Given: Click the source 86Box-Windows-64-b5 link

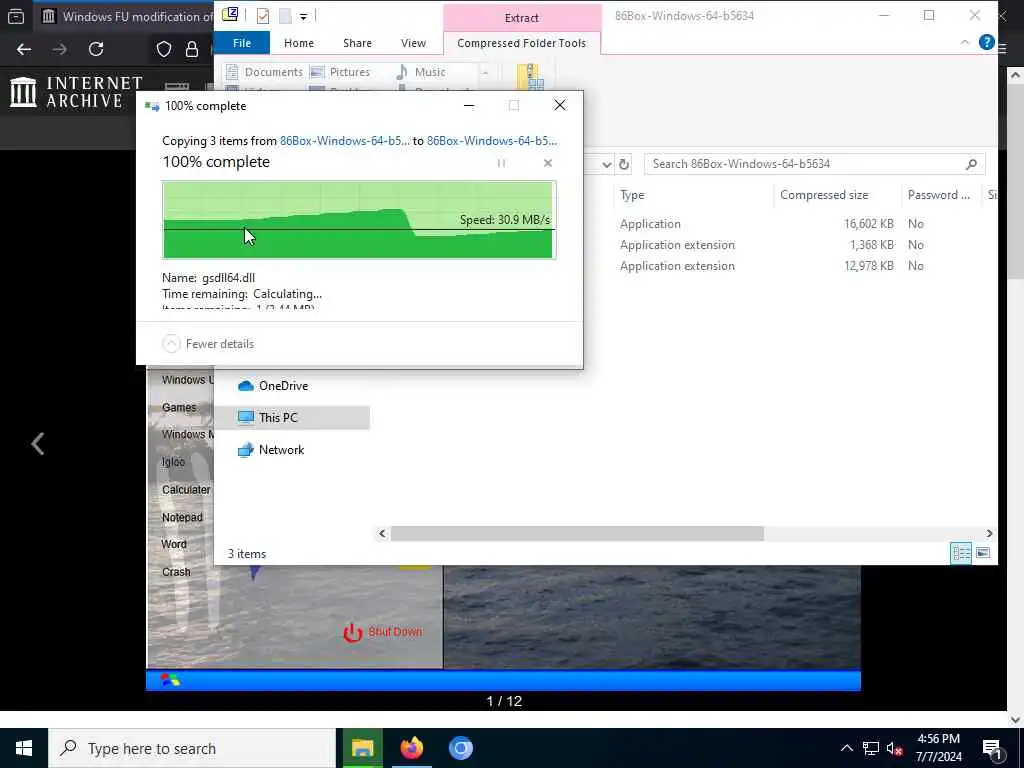Looking at the screenshot, I should (345, 140).
